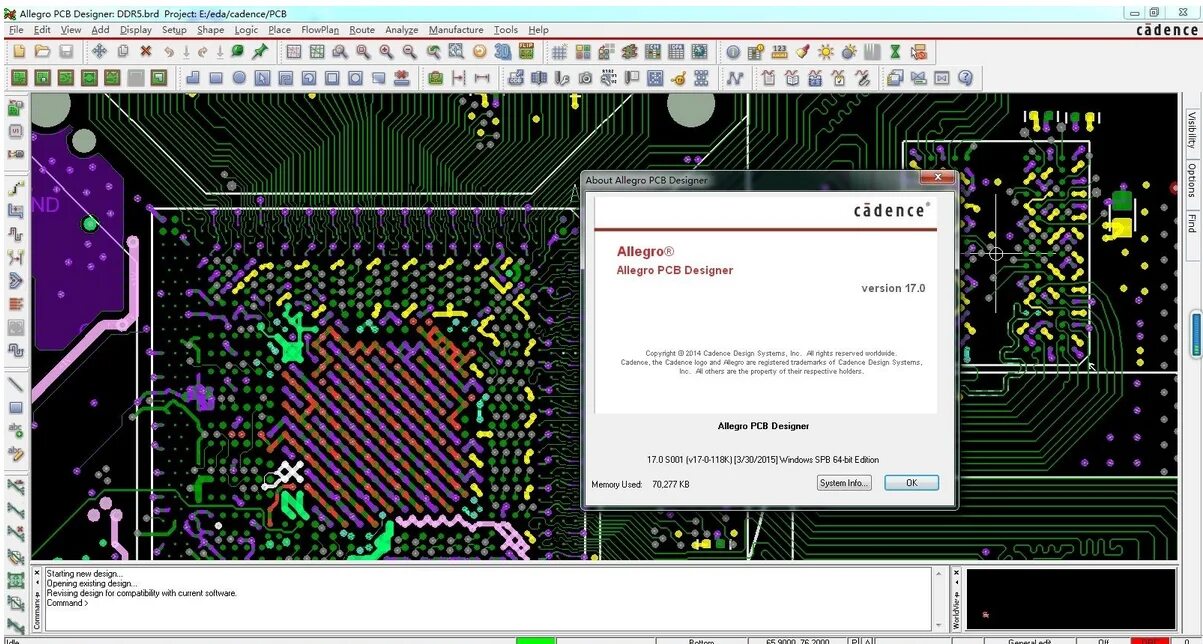The width and height of the screenshot is (1203, 644).
Task: Click the first green etch-edit toolbar icon
Action: tap(18, 77)
